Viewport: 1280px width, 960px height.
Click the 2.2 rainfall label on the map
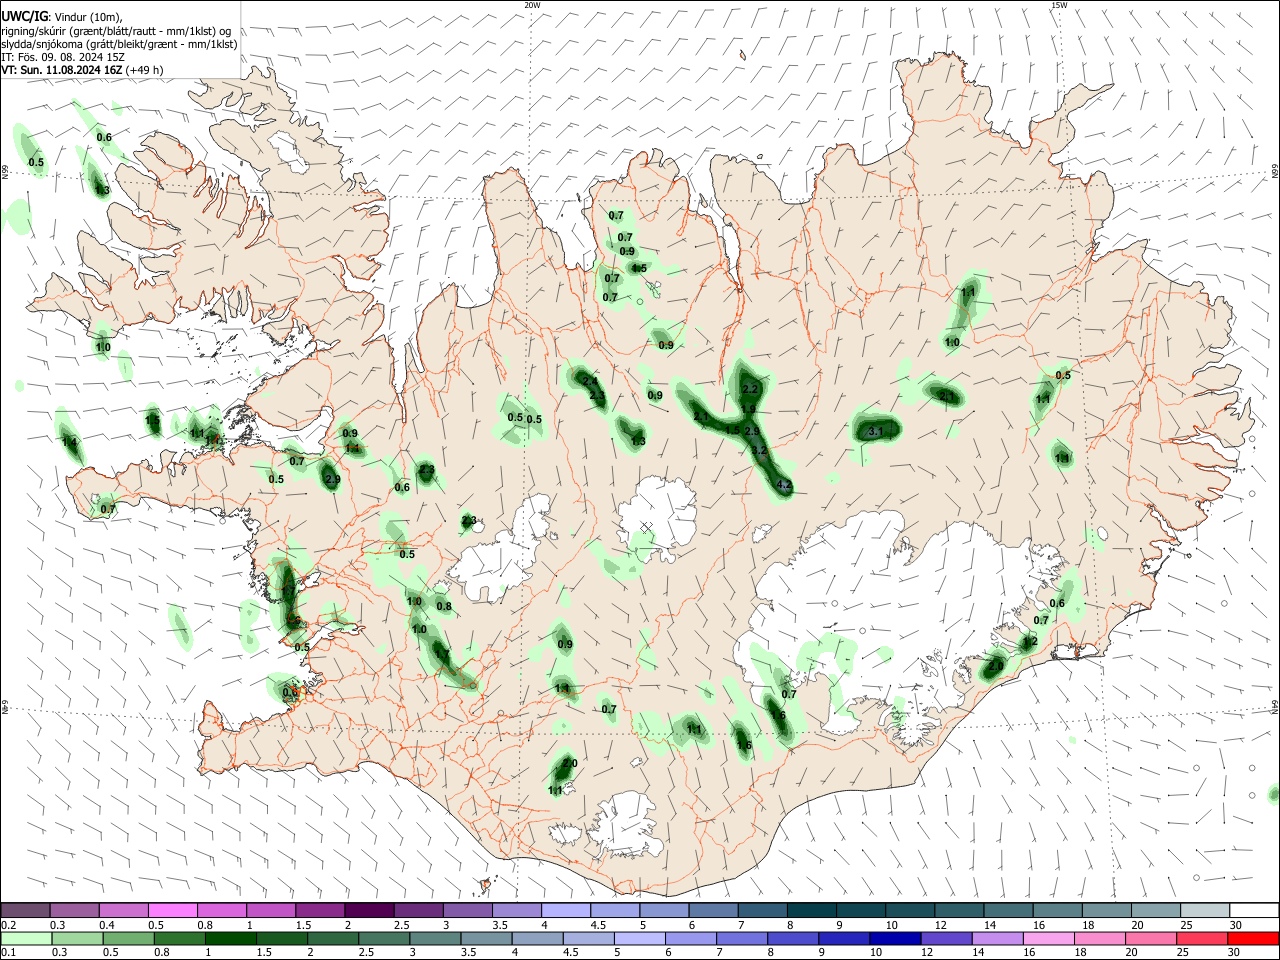tap(751, 389)
